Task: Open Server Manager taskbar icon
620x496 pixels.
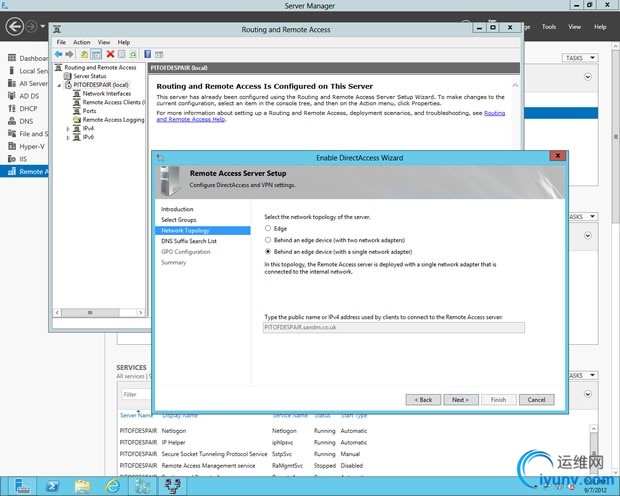Action: 22,486
